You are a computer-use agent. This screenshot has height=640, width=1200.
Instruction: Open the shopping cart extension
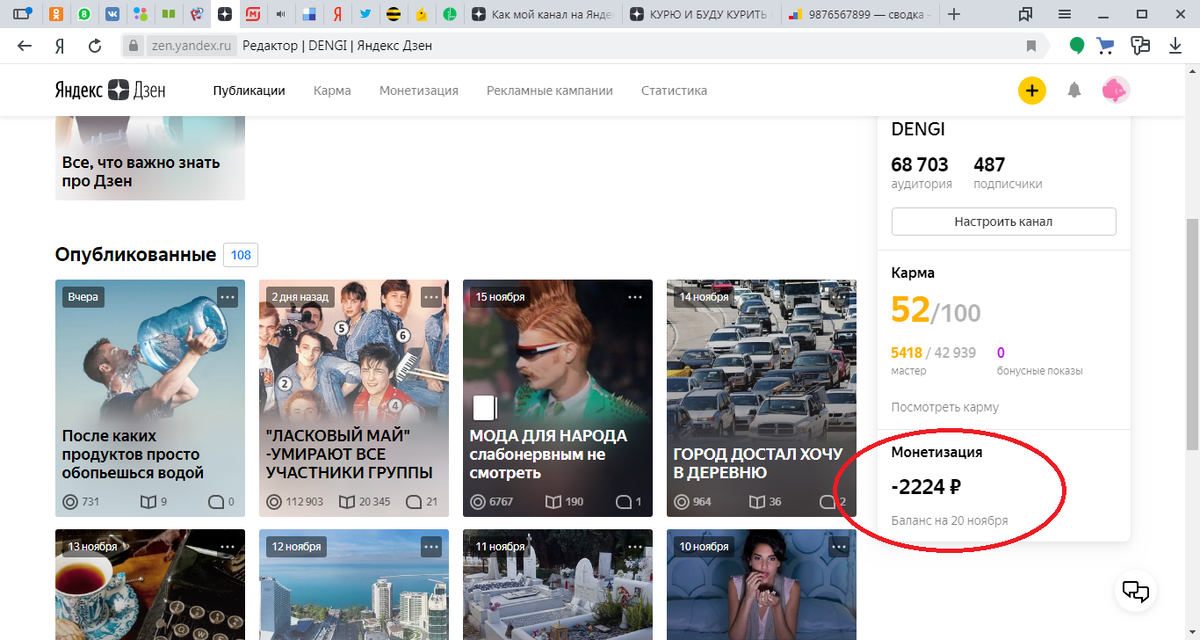point(1106,46)
